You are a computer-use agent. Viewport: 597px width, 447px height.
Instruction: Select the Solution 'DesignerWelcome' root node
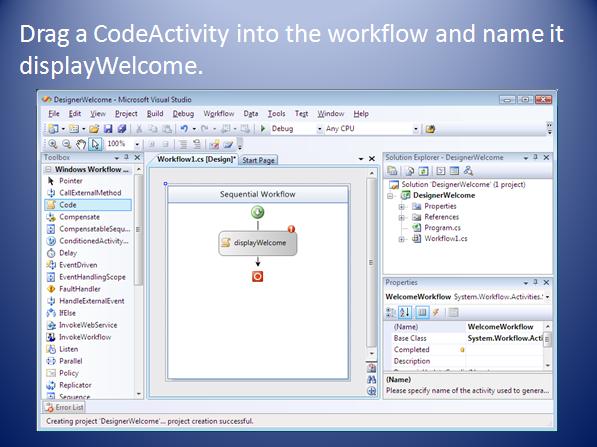(463, 184)
